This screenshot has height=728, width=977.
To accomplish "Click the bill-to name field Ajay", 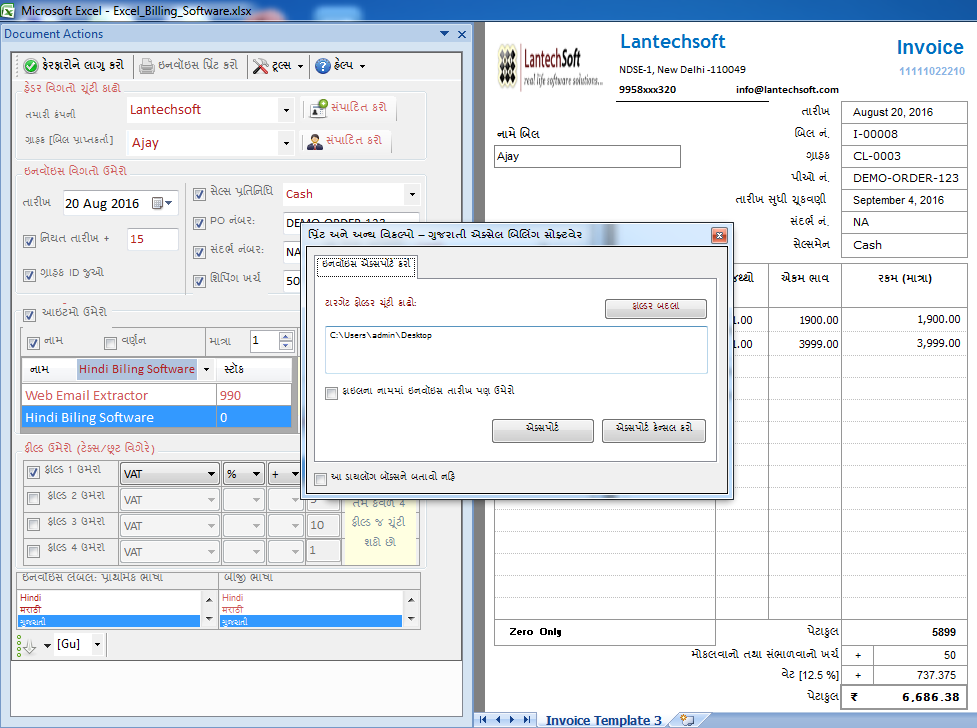I will pyautogui.click(x=587, y=156).
